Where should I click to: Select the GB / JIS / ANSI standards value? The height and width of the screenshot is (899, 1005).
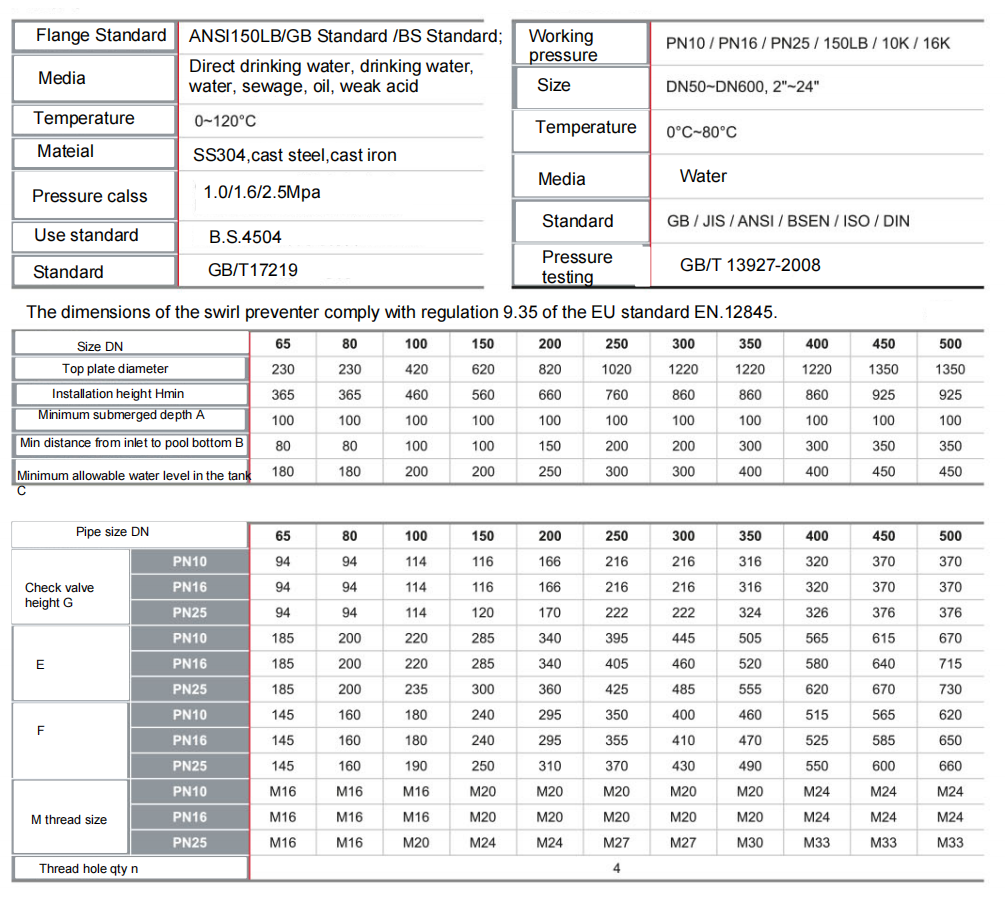click(x=788, y=221)
